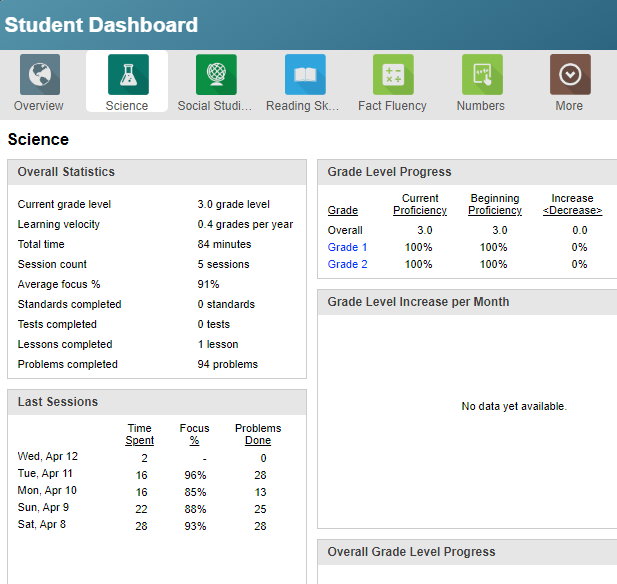Viewport: 617px width, 584px height.
Task: Open the Grade 2 progress link
Action: click(x=348, y=264)
